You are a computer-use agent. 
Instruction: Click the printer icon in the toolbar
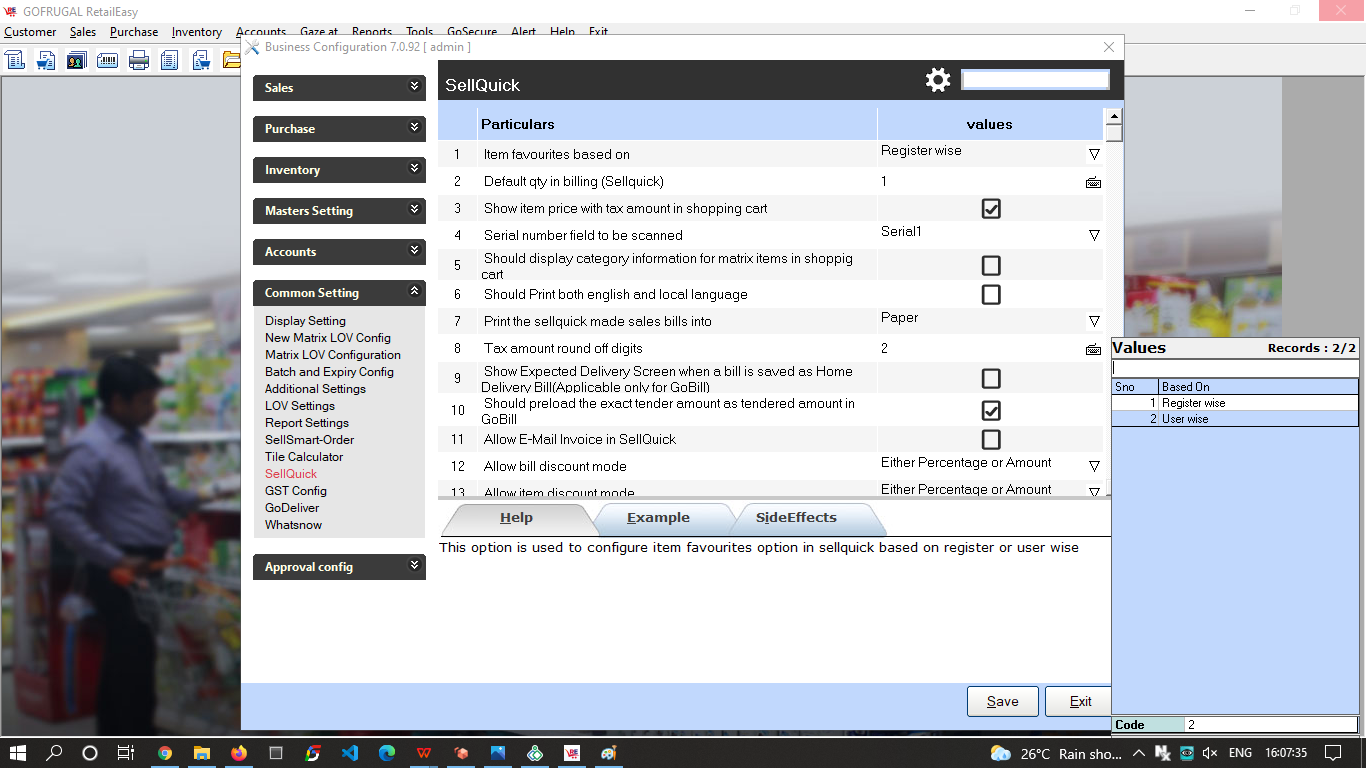(x=139, y=60)
